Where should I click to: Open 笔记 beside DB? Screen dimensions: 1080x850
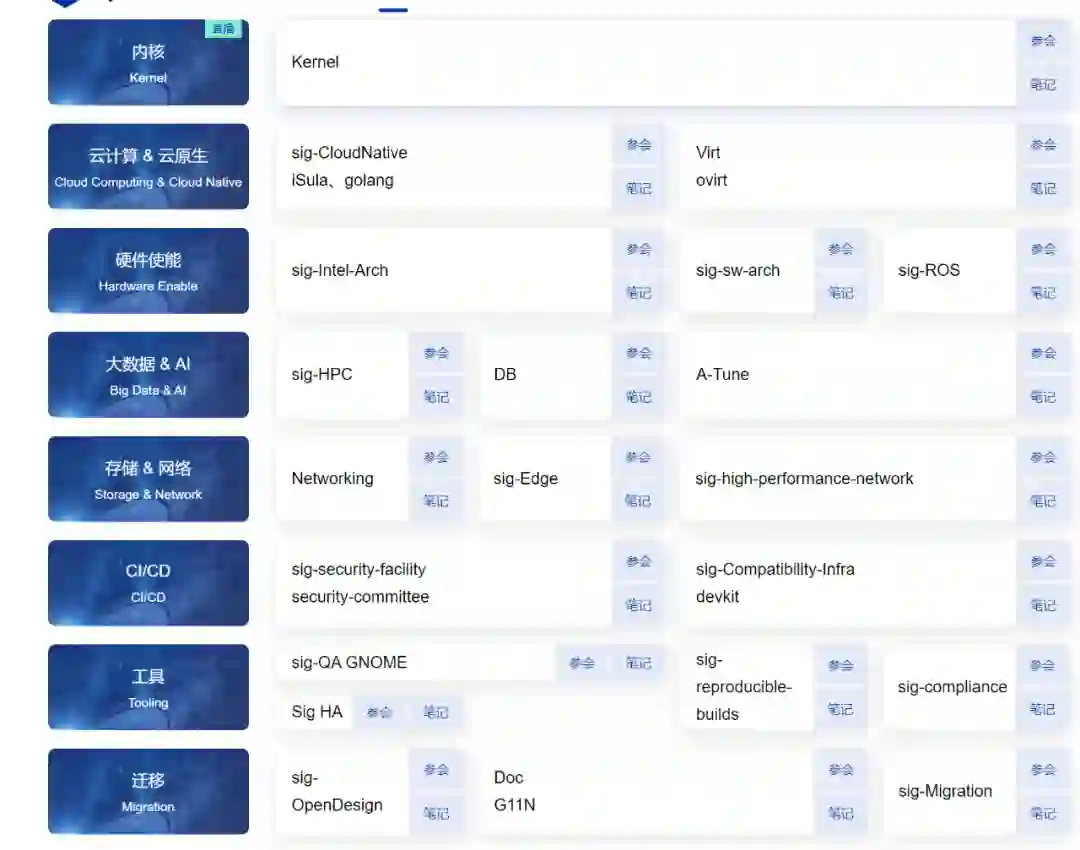638,397
